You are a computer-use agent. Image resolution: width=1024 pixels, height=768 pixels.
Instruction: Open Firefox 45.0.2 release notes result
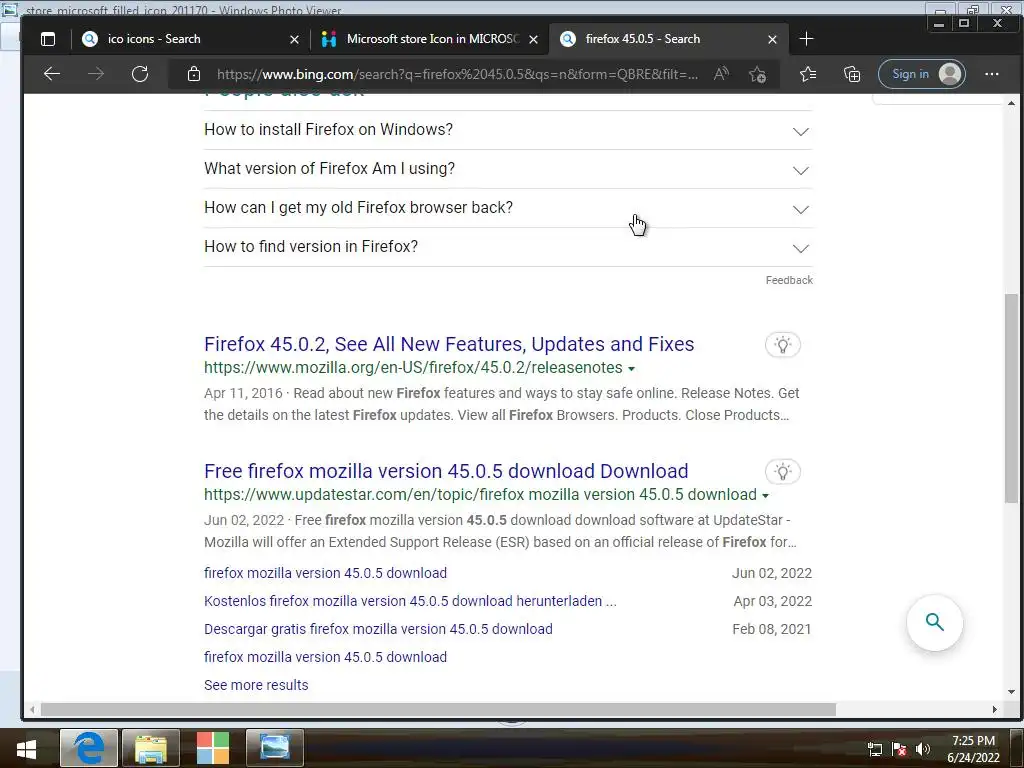(x=449, y=344)
